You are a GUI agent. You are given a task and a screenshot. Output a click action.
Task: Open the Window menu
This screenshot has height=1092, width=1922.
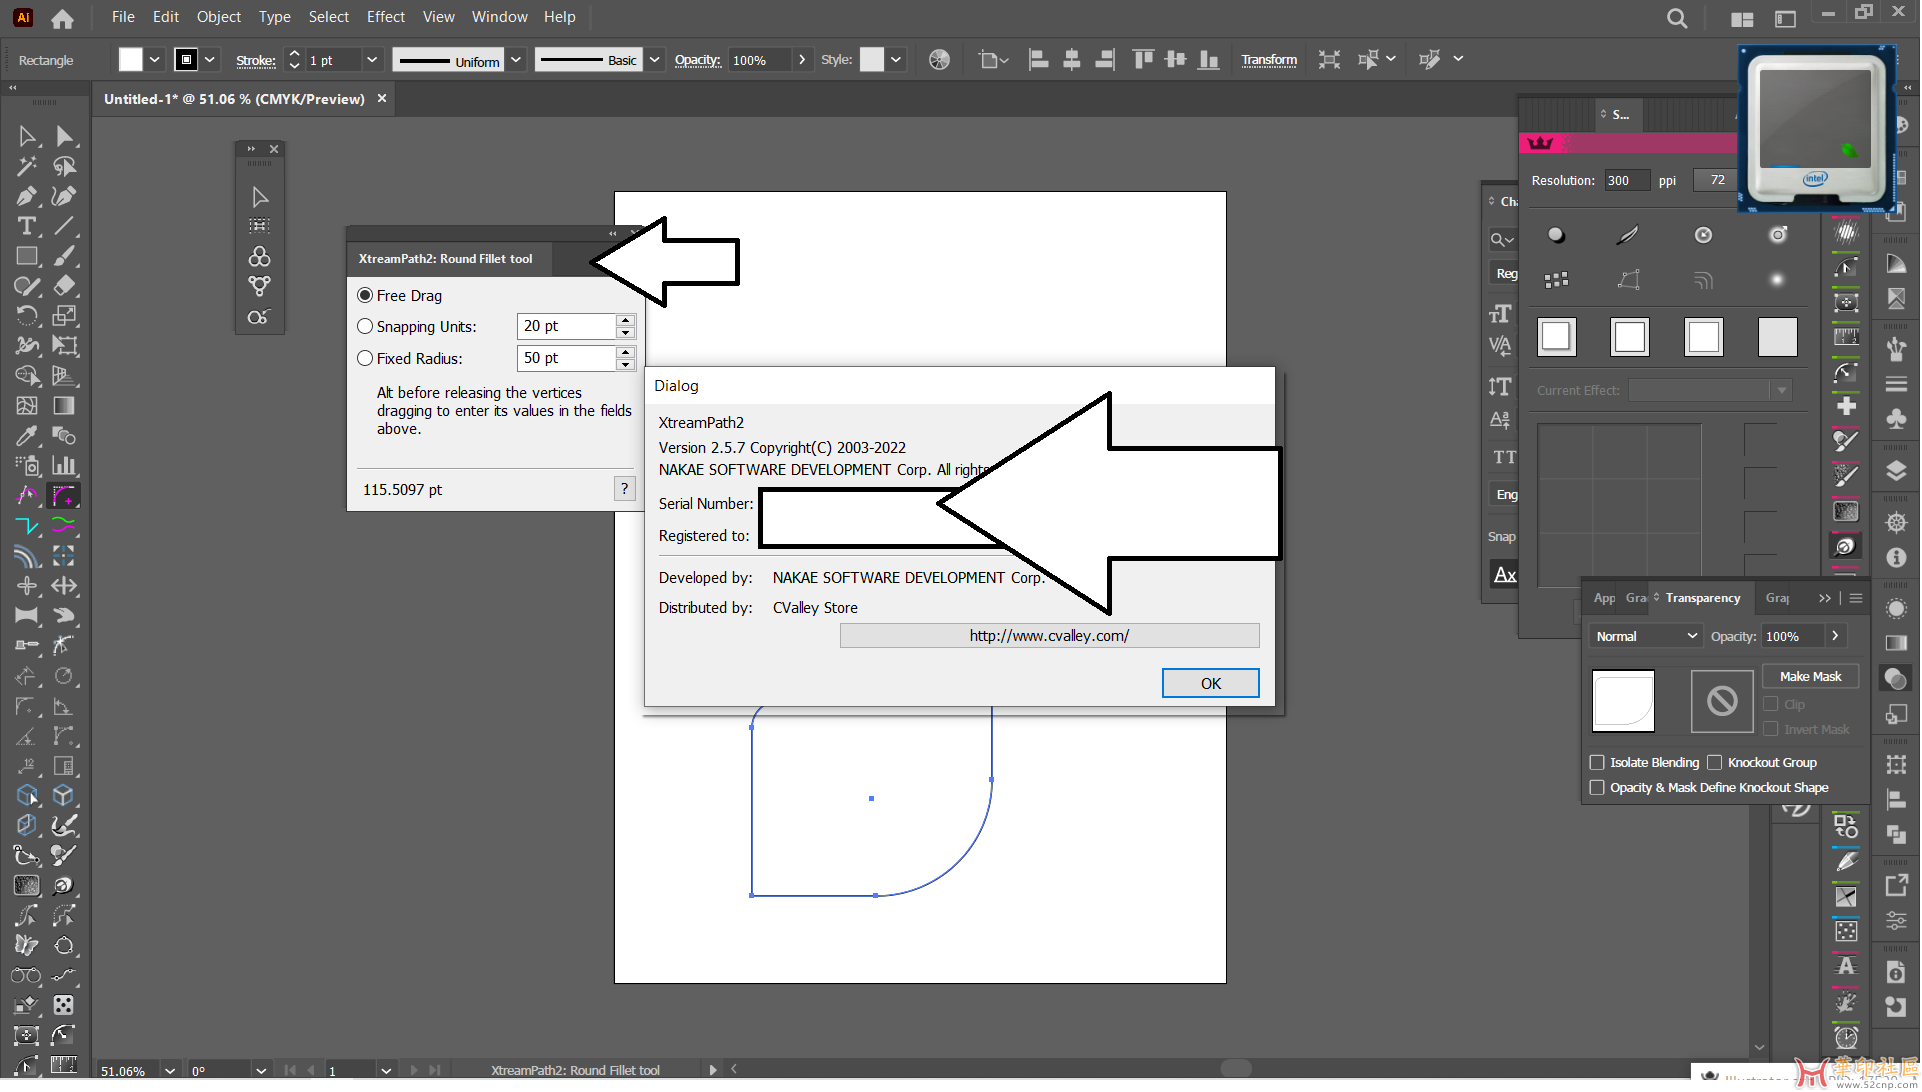tap(499, 17)
